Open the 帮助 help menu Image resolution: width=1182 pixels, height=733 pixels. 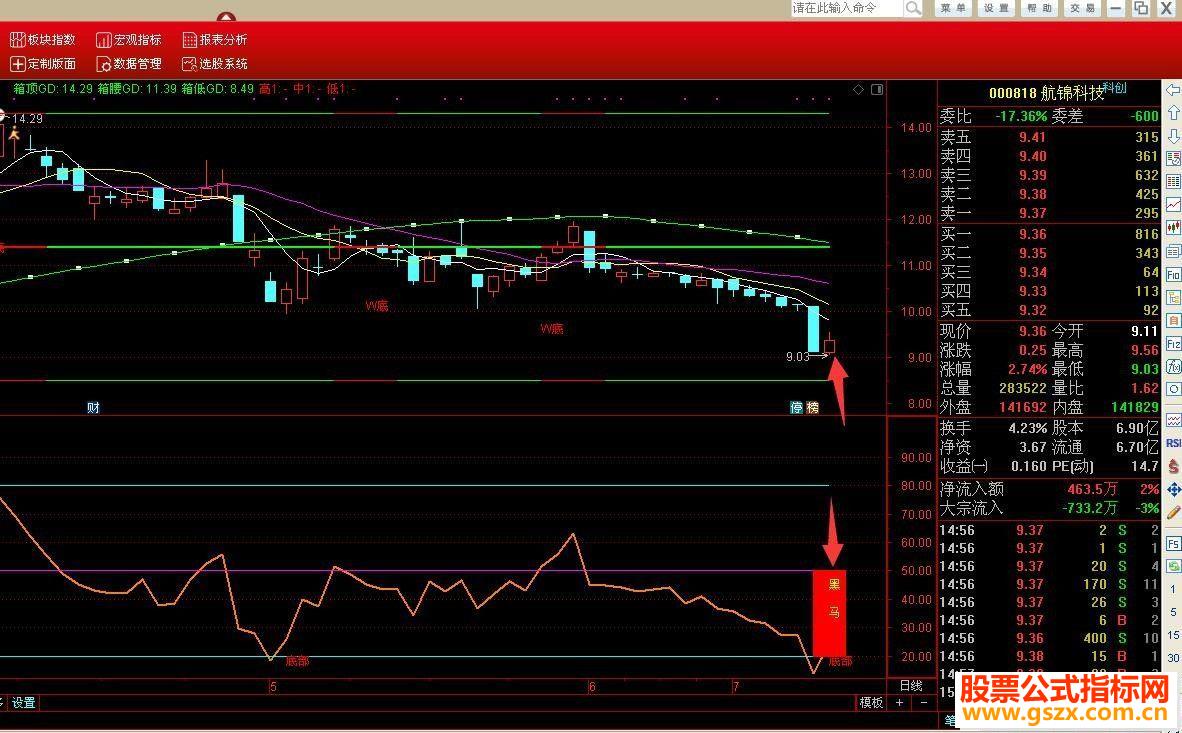pos(1040,8)
